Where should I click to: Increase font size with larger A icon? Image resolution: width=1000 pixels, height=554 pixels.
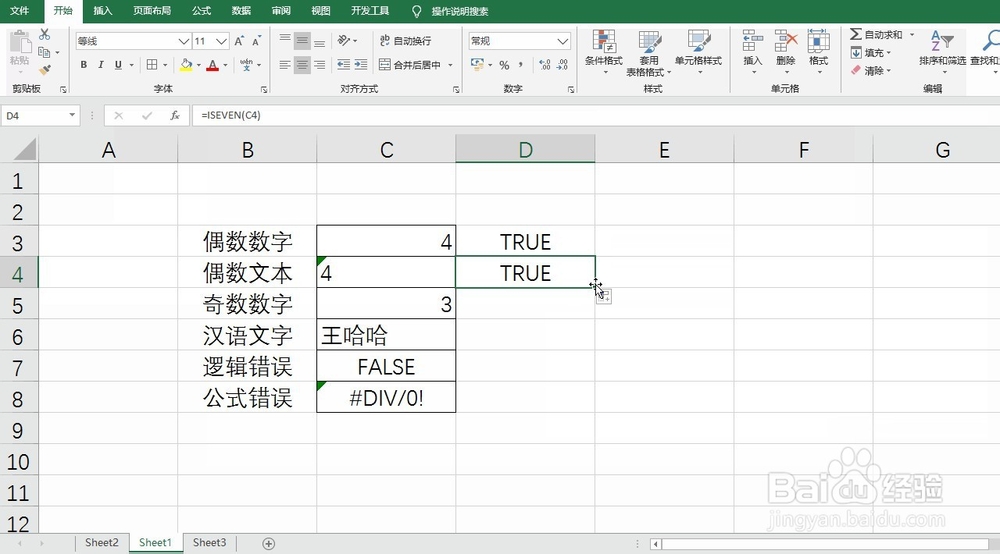[239, 41]
